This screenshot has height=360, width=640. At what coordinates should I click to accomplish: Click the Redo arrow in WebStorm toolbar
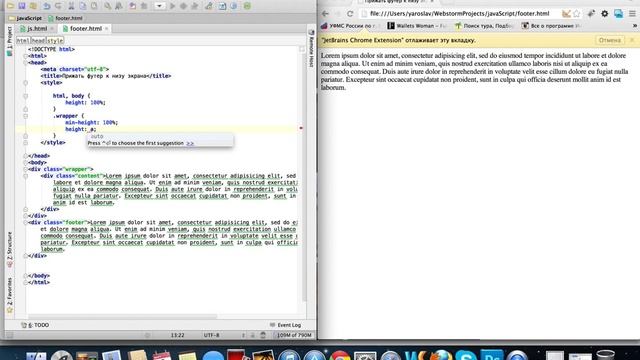coord(58,6)
